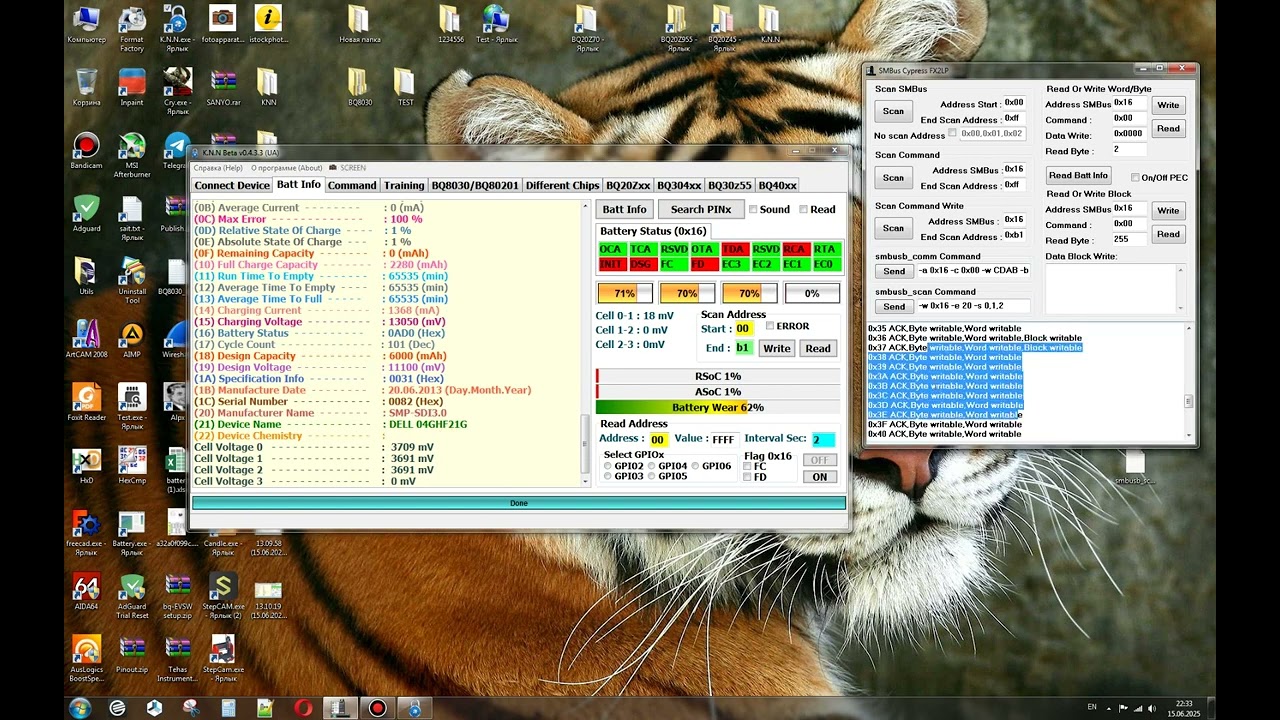Open the Pinout.zip archive icon
1280x720 pixels.
pos(131,655)
